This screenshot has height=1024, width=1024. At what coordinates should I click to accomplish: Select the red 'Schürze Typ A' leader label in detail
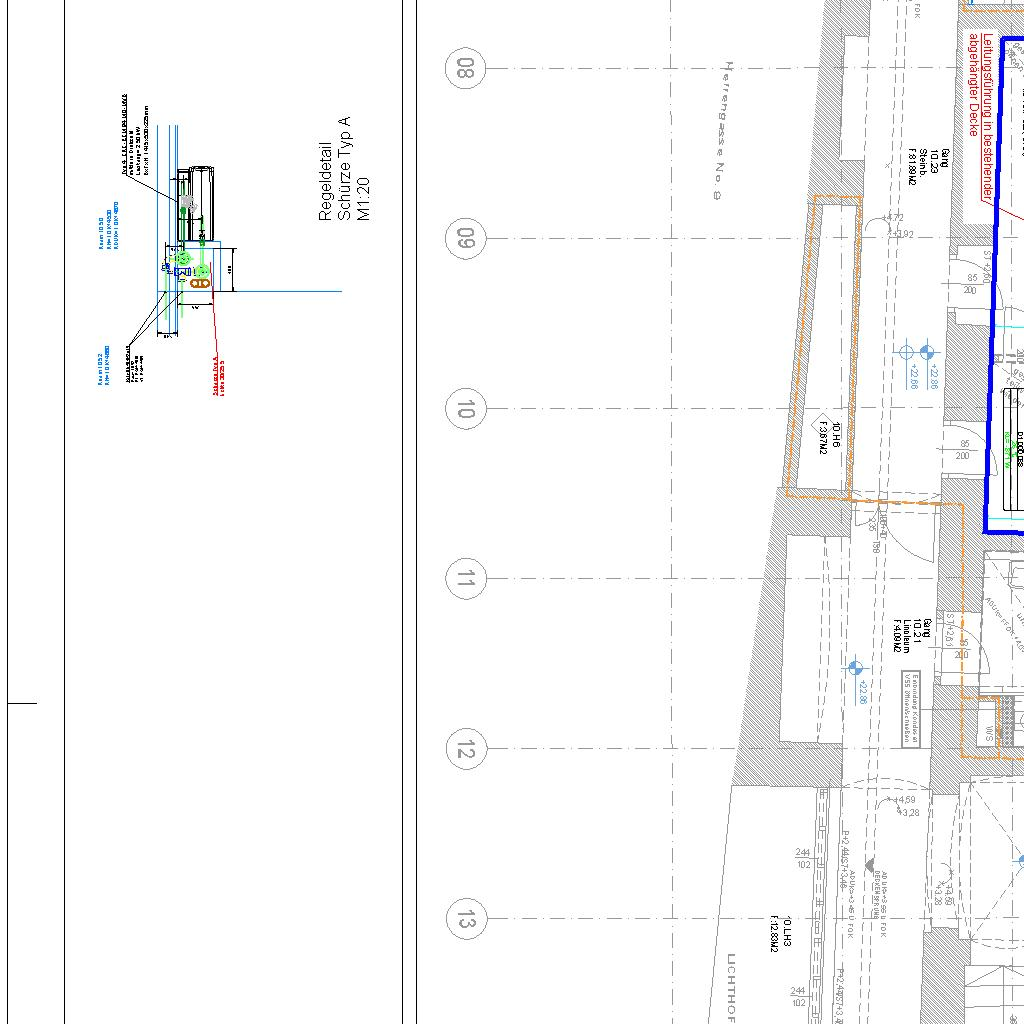(x=219, y=376)
